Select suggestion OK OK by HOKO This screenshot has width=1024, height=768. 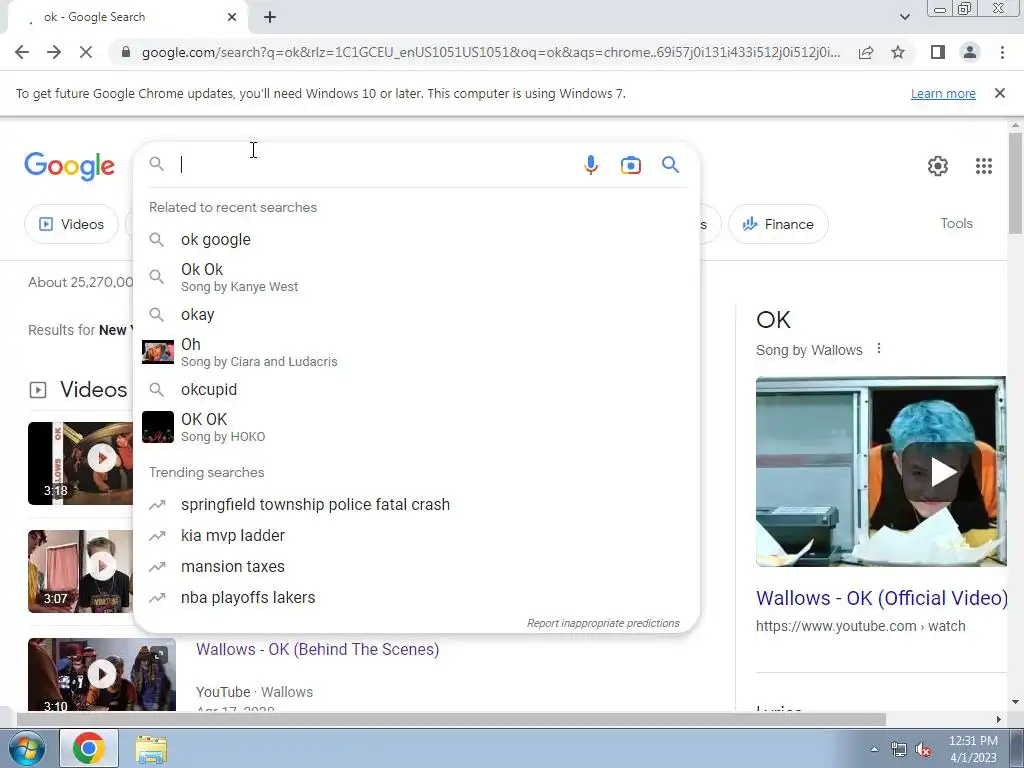416,427
